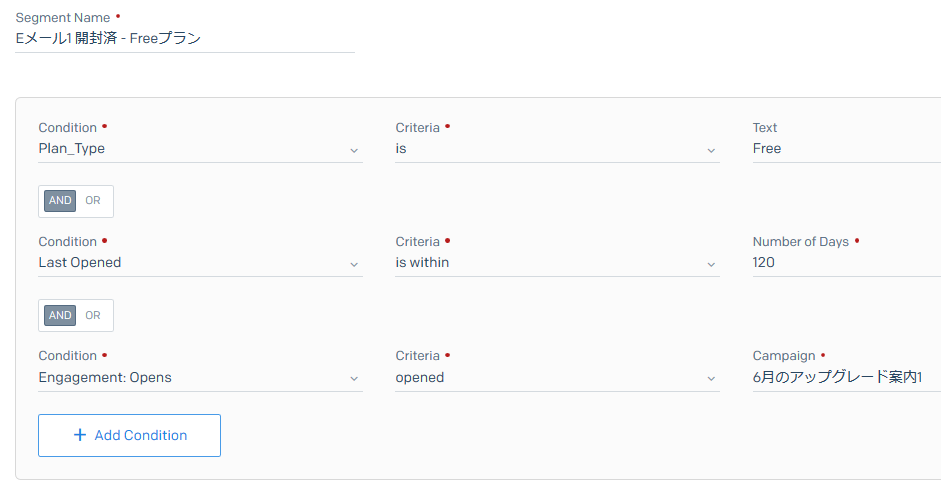Click the Add Condition button
The width and height of the screenshot is (941, 487).
point(130,435)
